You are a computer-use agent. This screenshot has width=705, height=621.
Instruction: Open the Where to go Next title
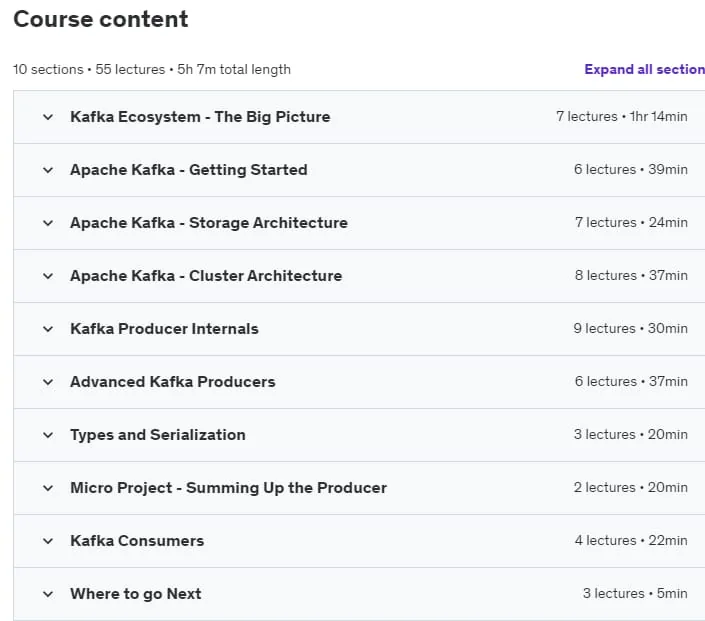(x=136, y=594)
